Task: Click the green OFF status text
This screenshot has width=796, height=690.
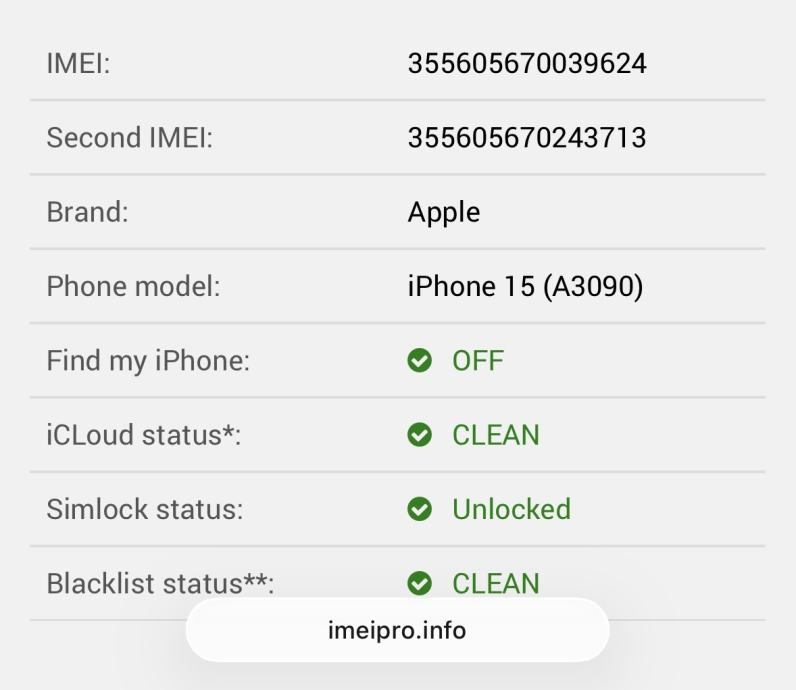Action: click(478, 360)
